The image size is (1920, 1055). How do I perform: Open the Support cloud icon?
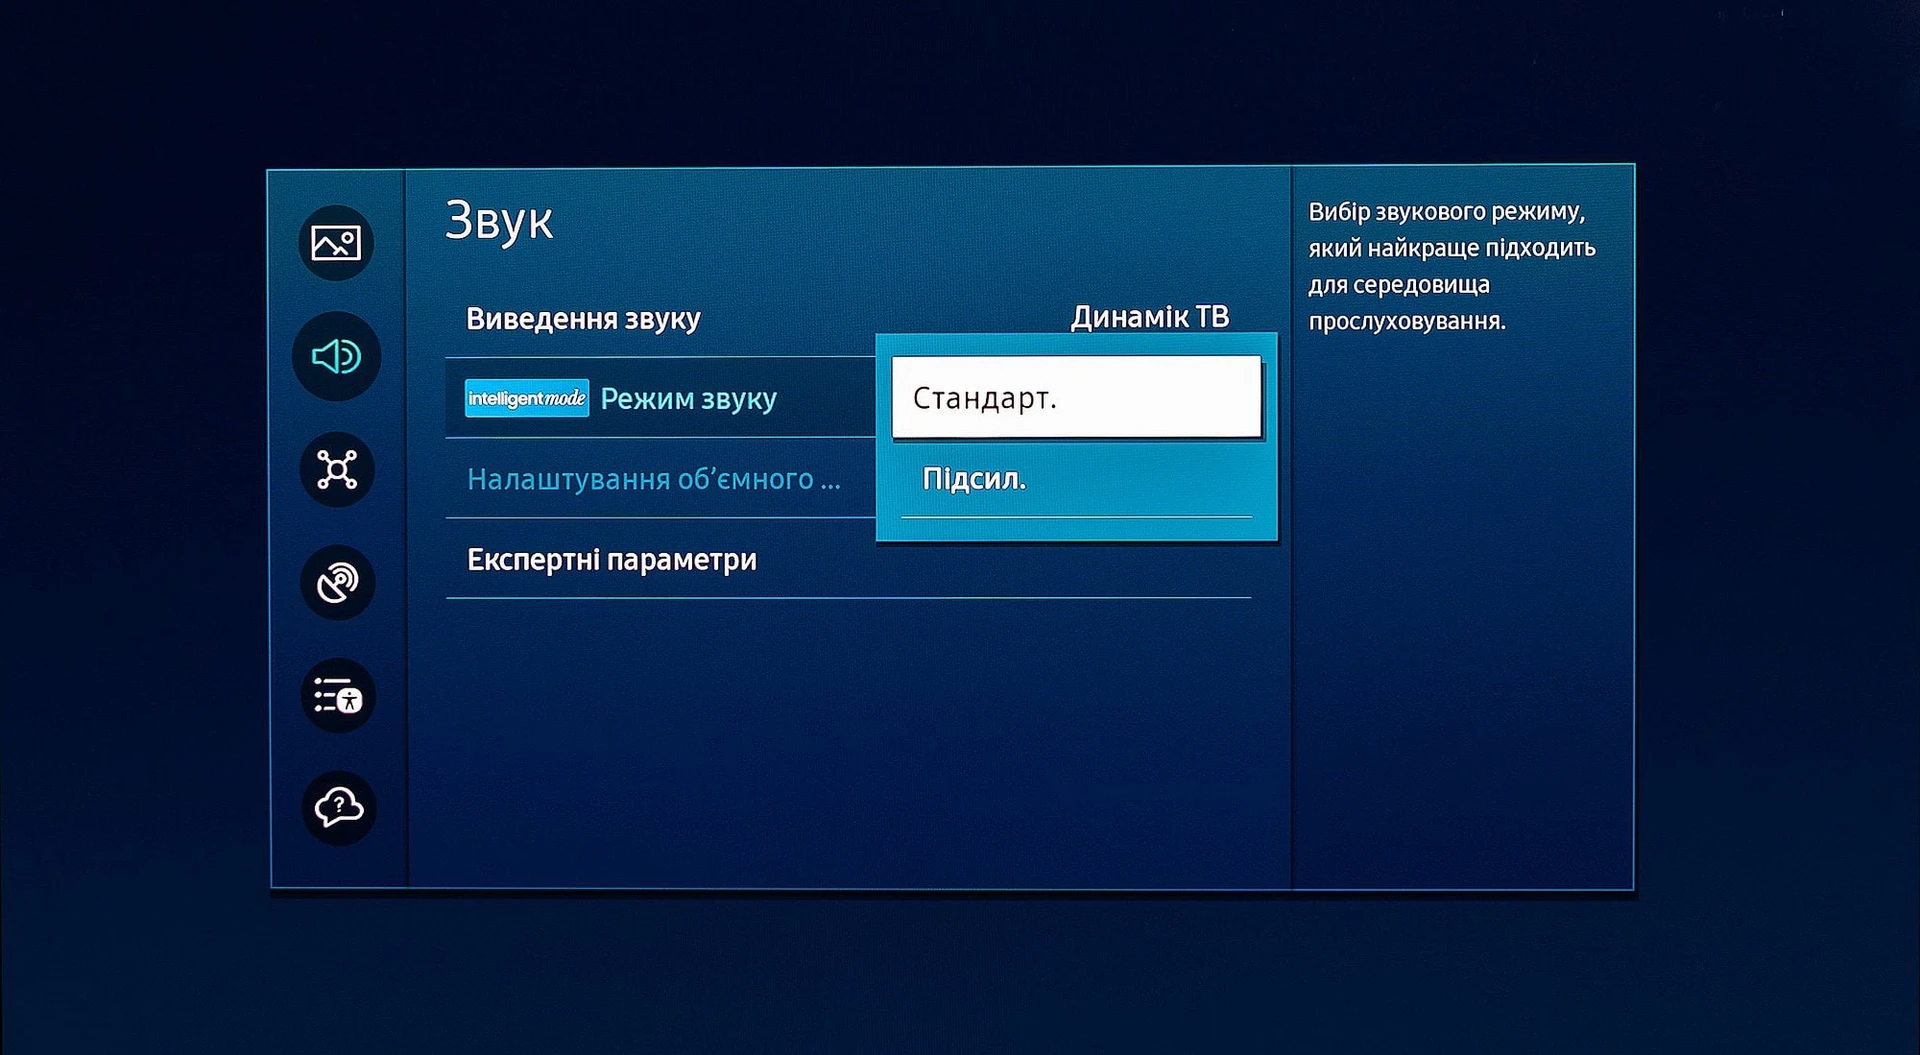coord(338,808)
